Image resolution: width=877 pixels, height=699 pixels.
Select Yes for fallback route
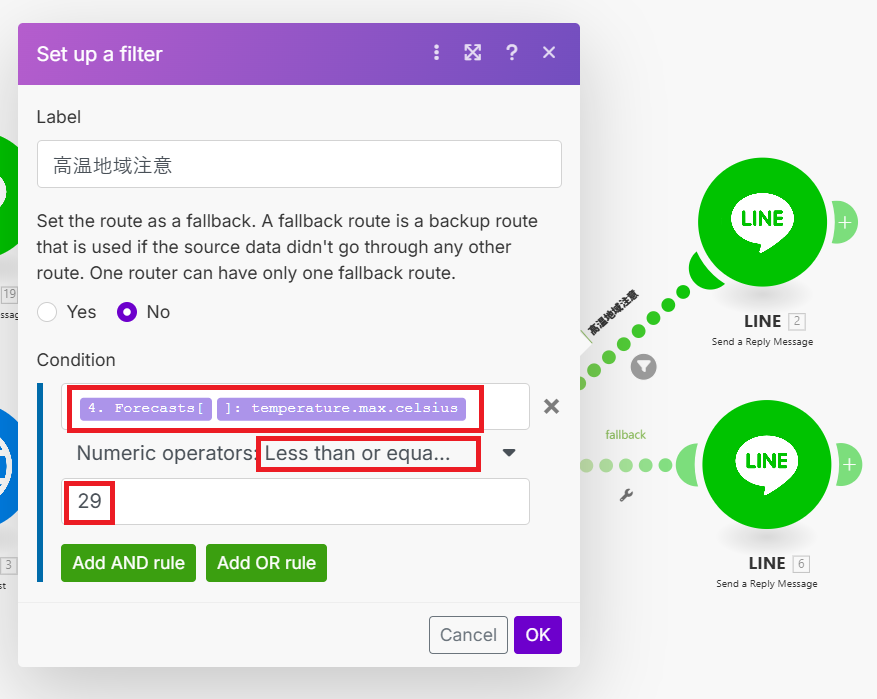point(47,312)
